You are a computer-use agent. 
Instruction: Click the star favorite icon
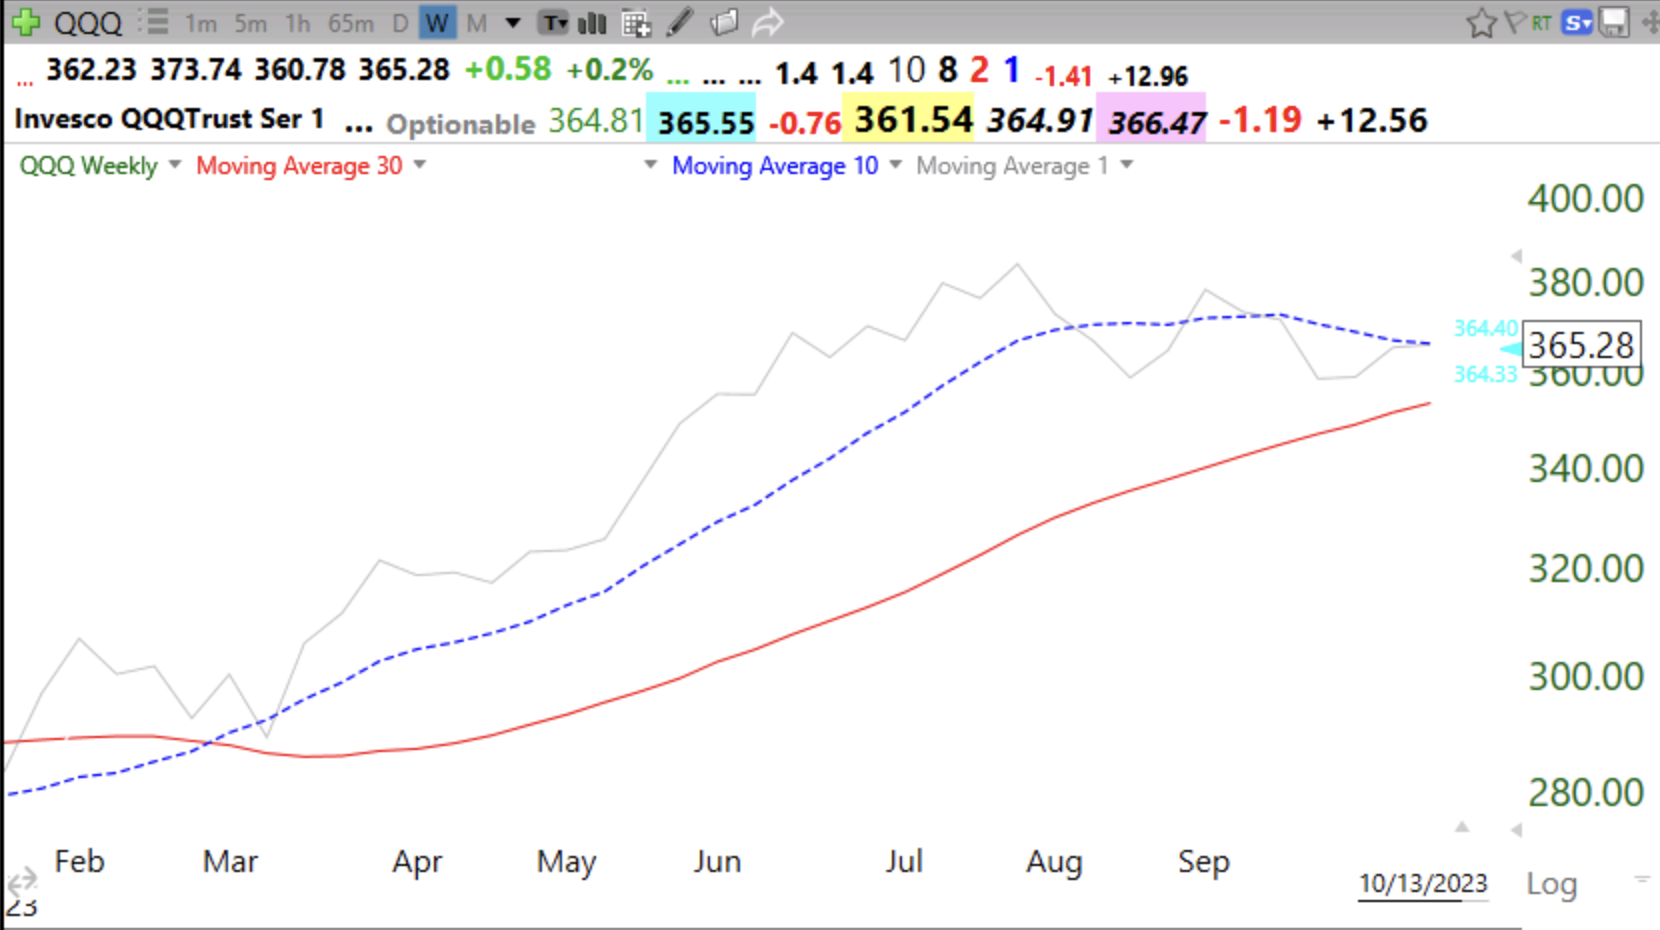coord(1481,23)
